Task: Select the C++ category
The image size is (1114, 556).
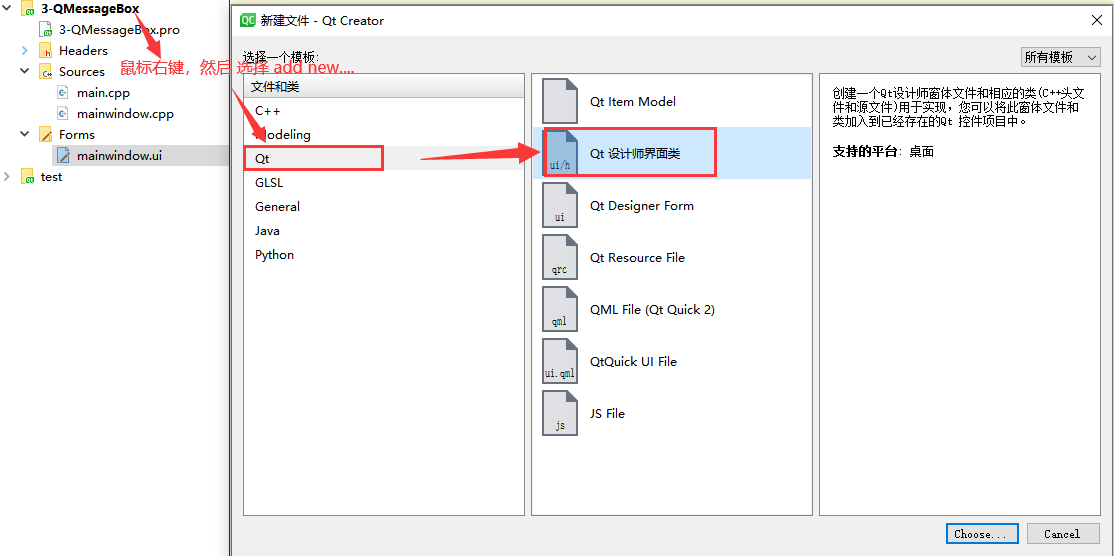Action: (384, 111)
